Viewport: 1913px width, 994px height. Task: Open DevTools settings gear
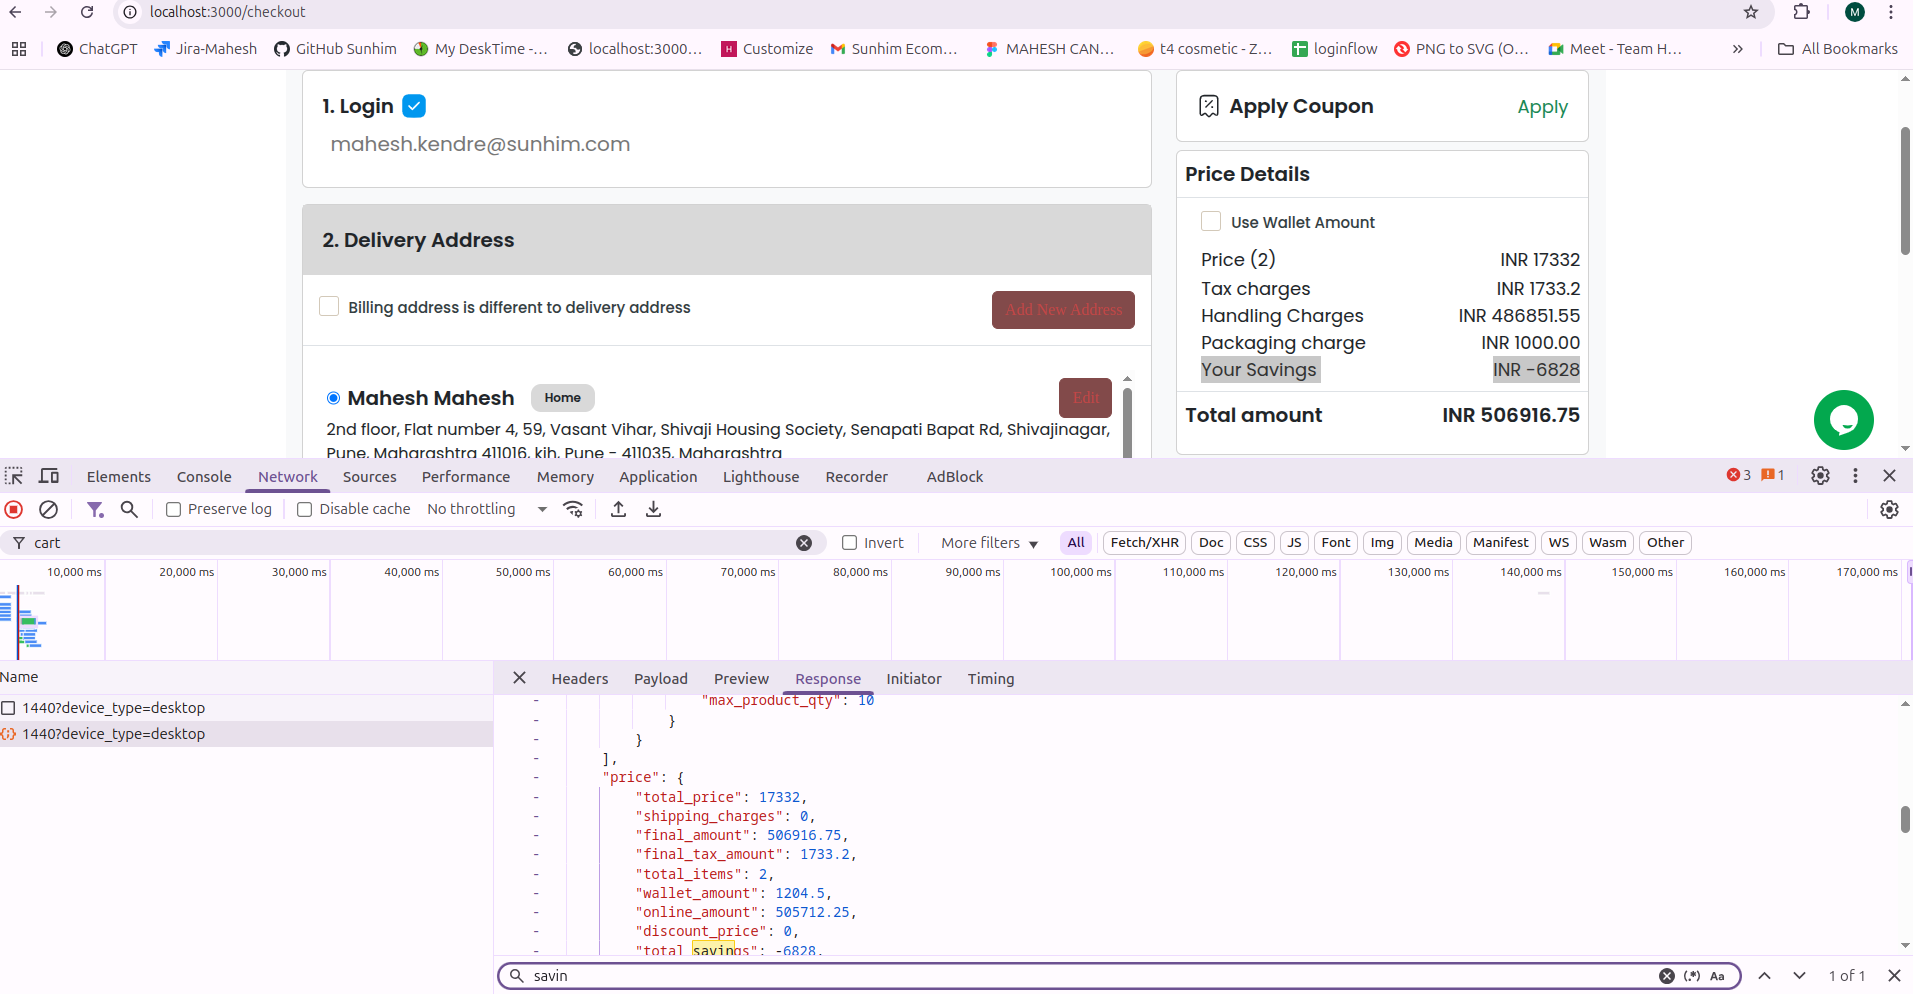pos(1820,476)
